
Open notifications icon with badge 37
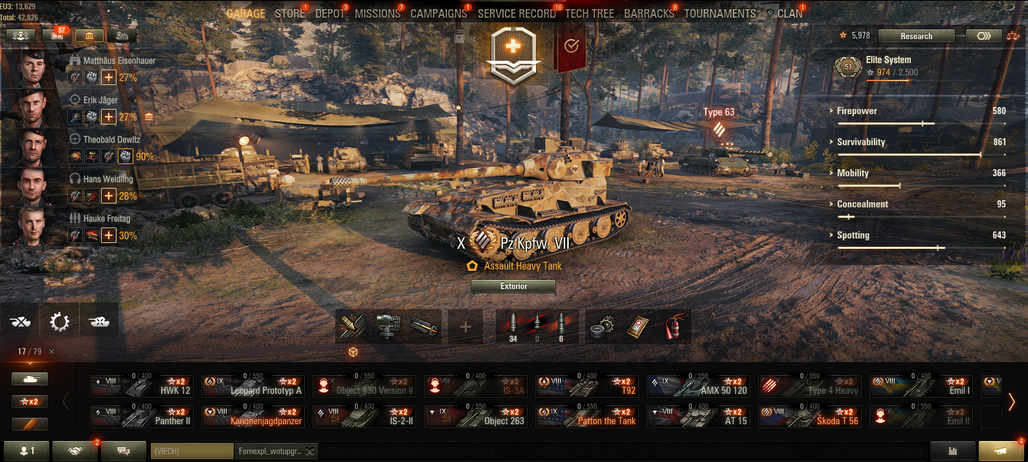(58, 35)
